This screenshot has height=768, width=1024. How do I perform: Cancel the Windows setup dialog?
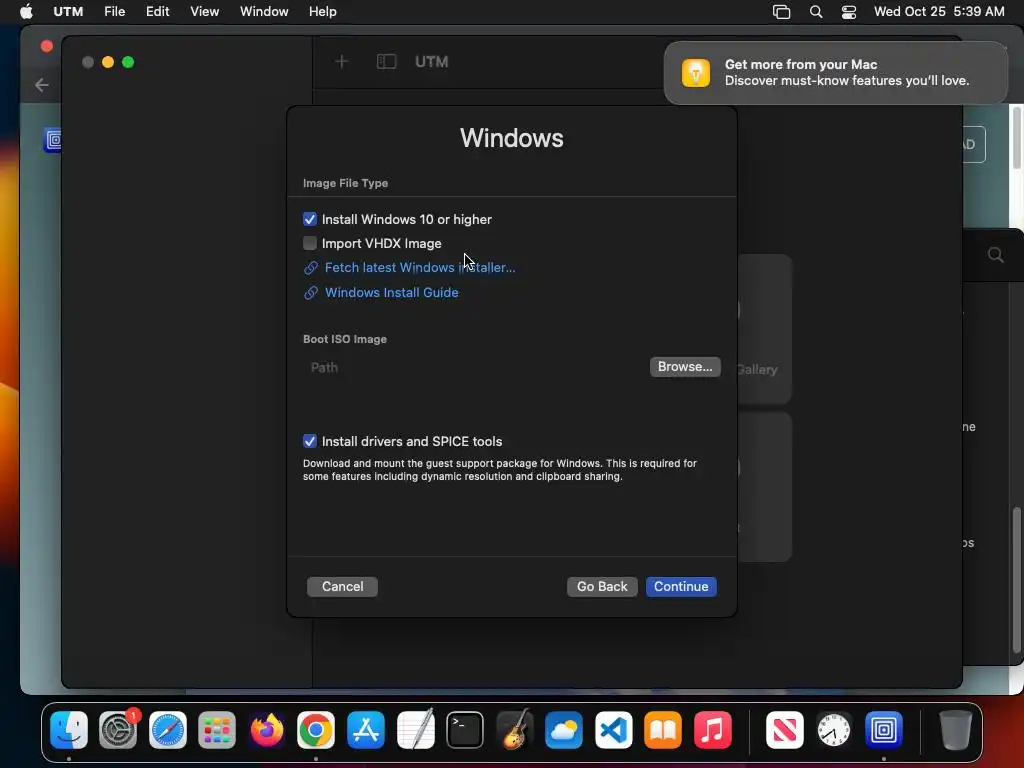point(342,586)
